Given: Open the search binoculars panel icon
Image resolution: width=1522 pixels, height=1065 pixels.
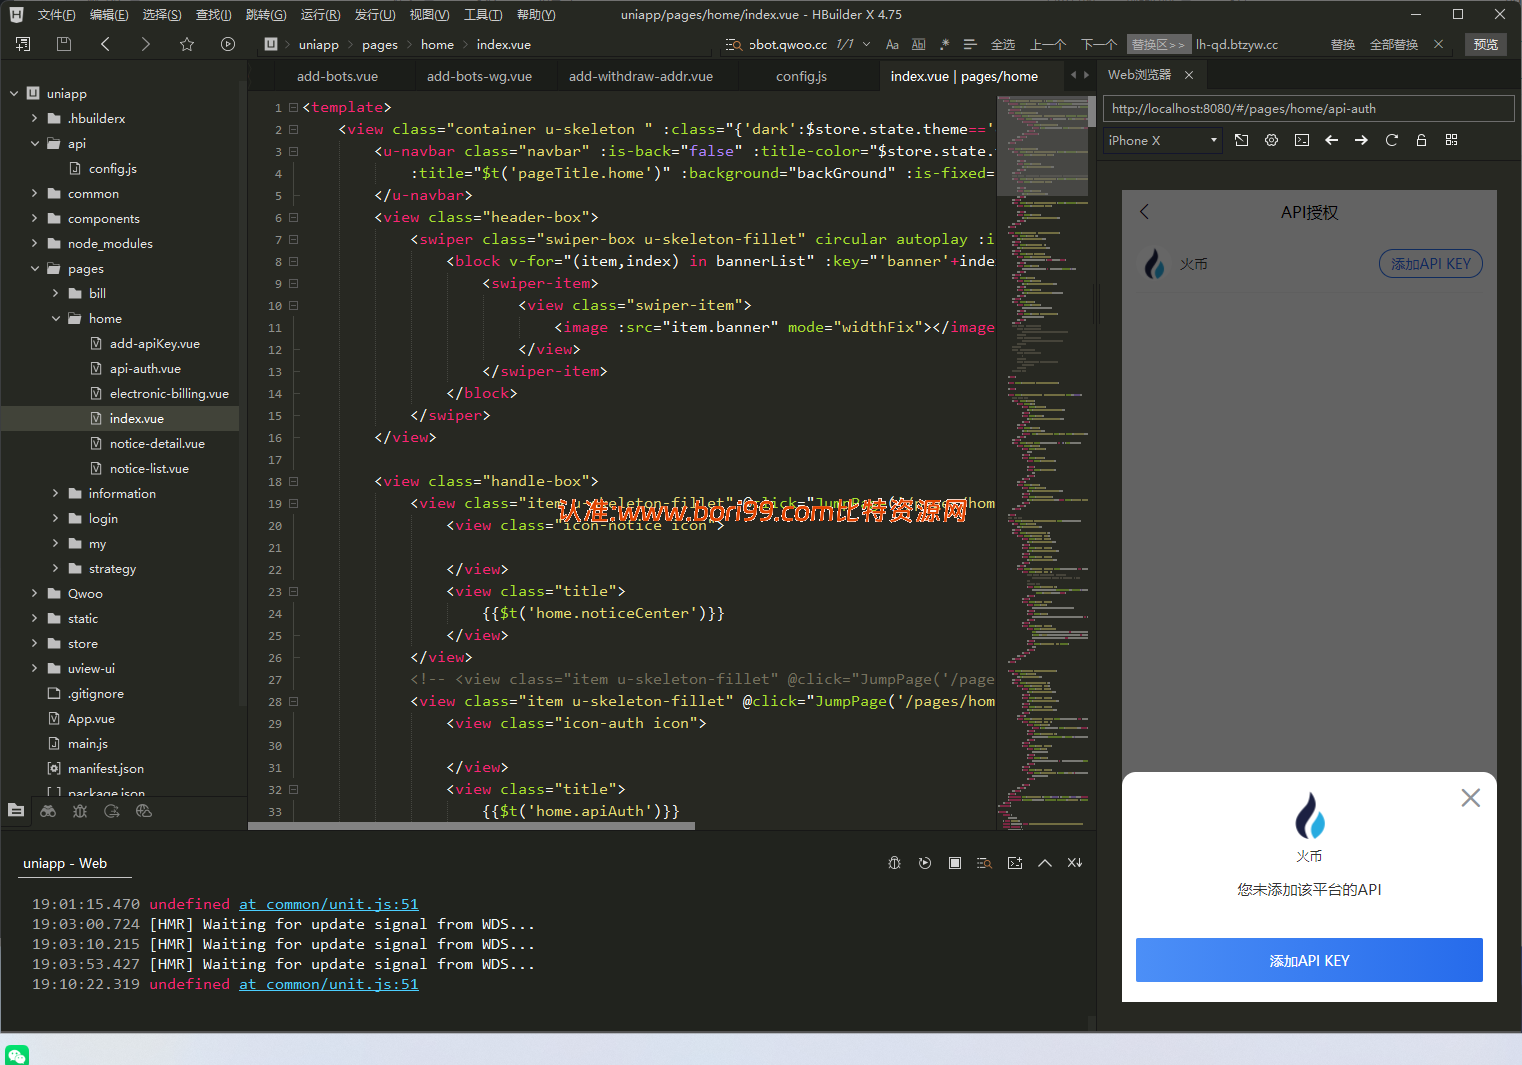Looking at the screenshot, I should tap(48, 811).
